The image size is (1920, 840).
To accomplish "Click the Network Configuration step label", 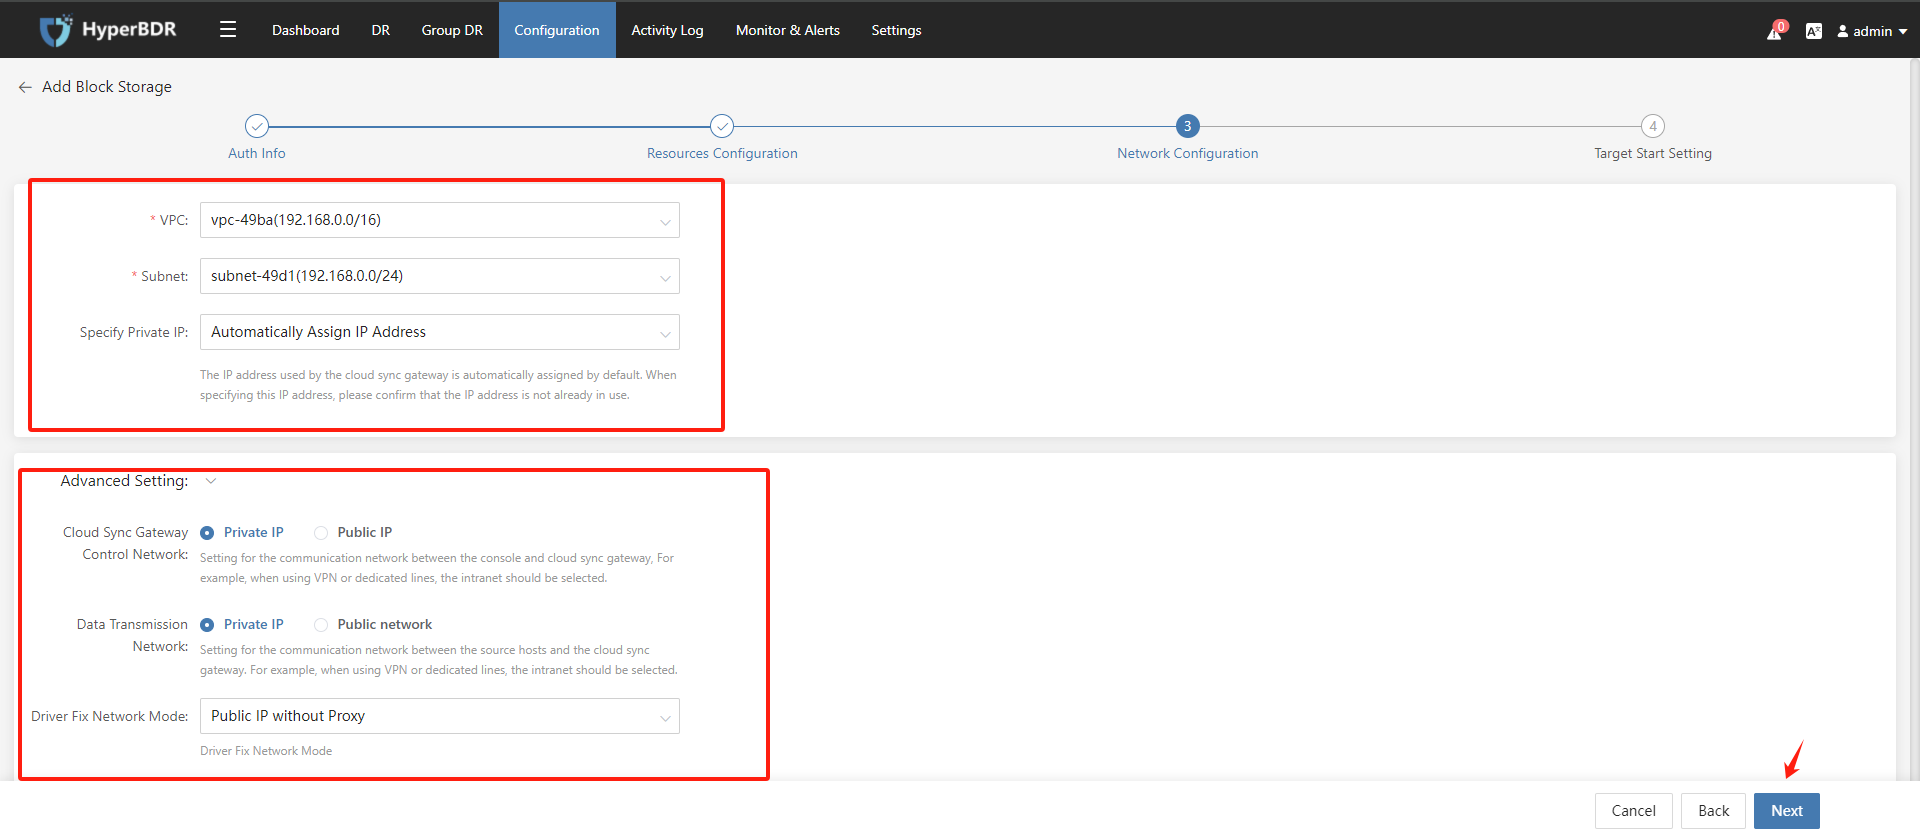I will coord(1187,153).
